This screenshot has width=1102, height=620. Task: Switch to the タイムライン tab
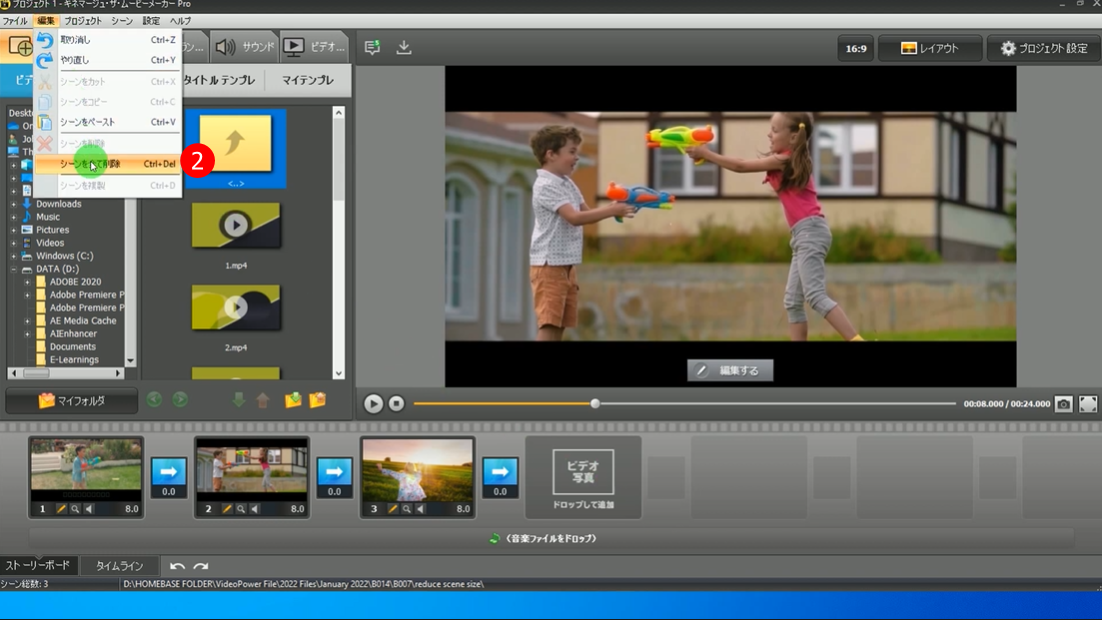(119, 566)
